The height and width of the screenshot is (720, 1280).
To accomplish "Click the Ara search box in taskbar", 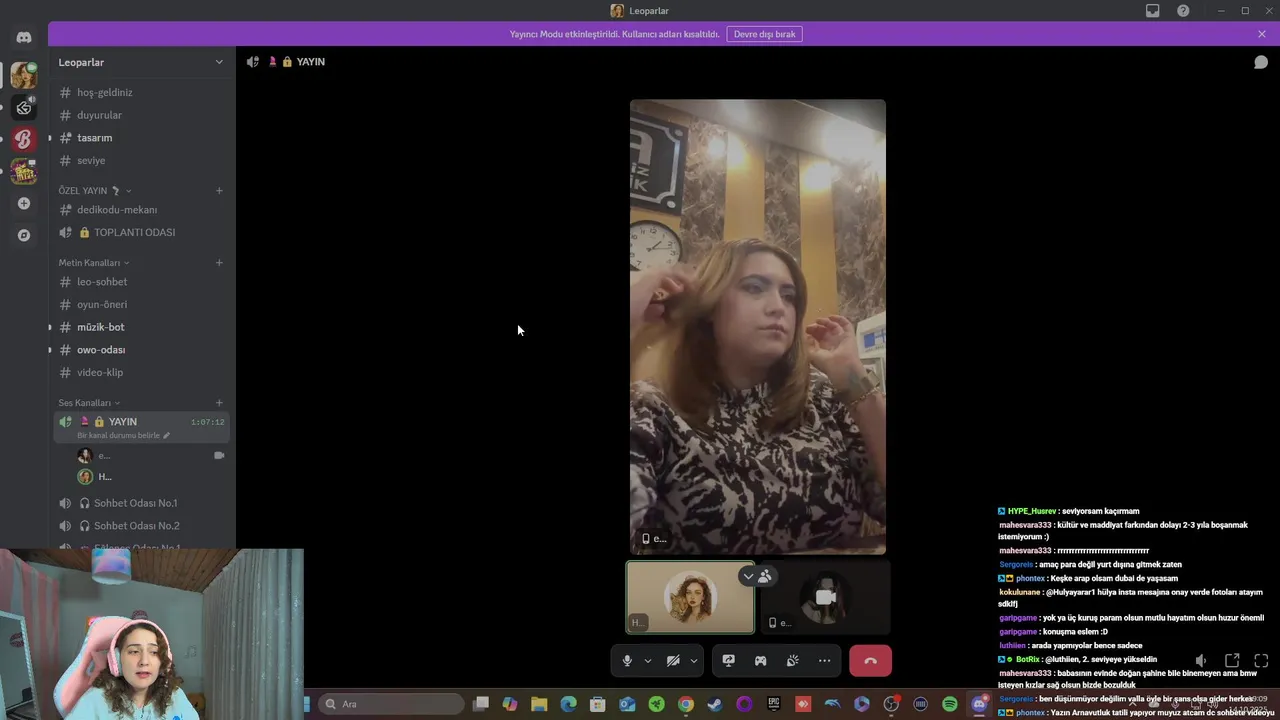I will [x=392, y=704].
